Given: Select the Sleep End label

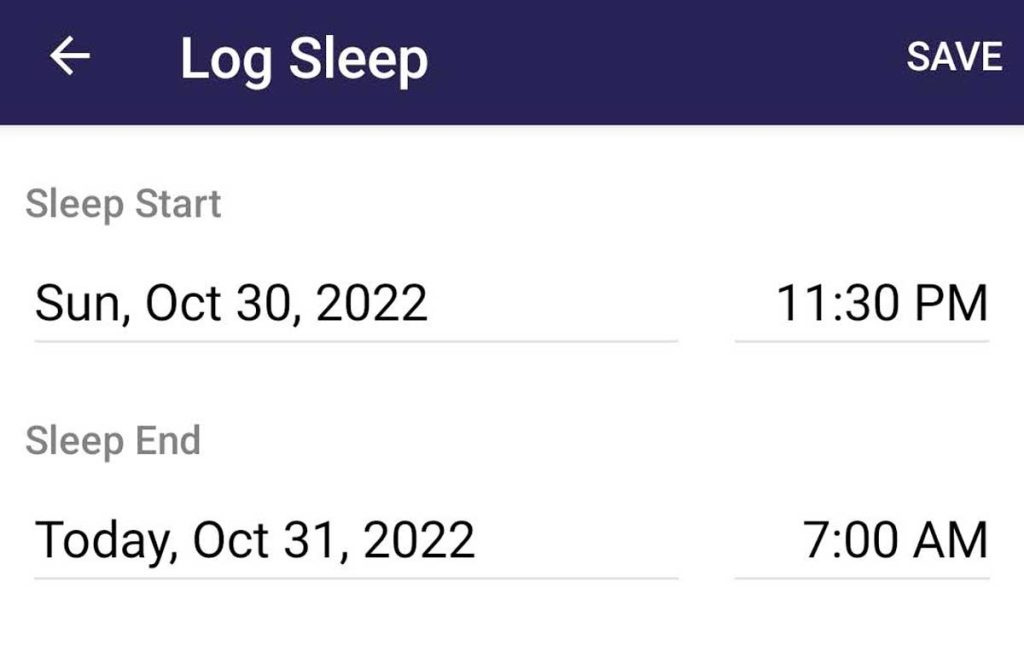Looking at the screenshot, I should (113, 441).
